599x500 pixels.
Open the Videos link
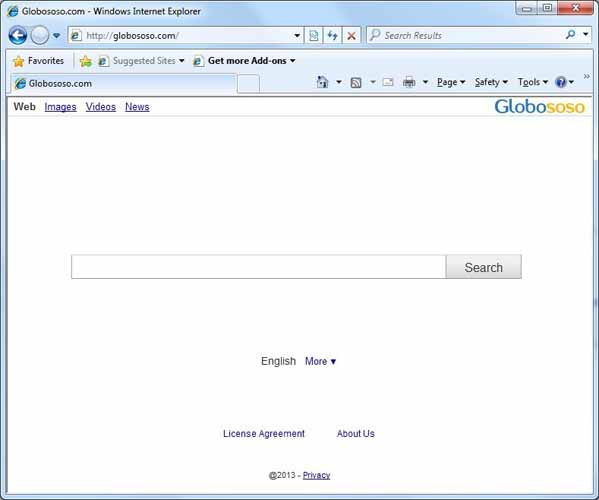[100, 107]
